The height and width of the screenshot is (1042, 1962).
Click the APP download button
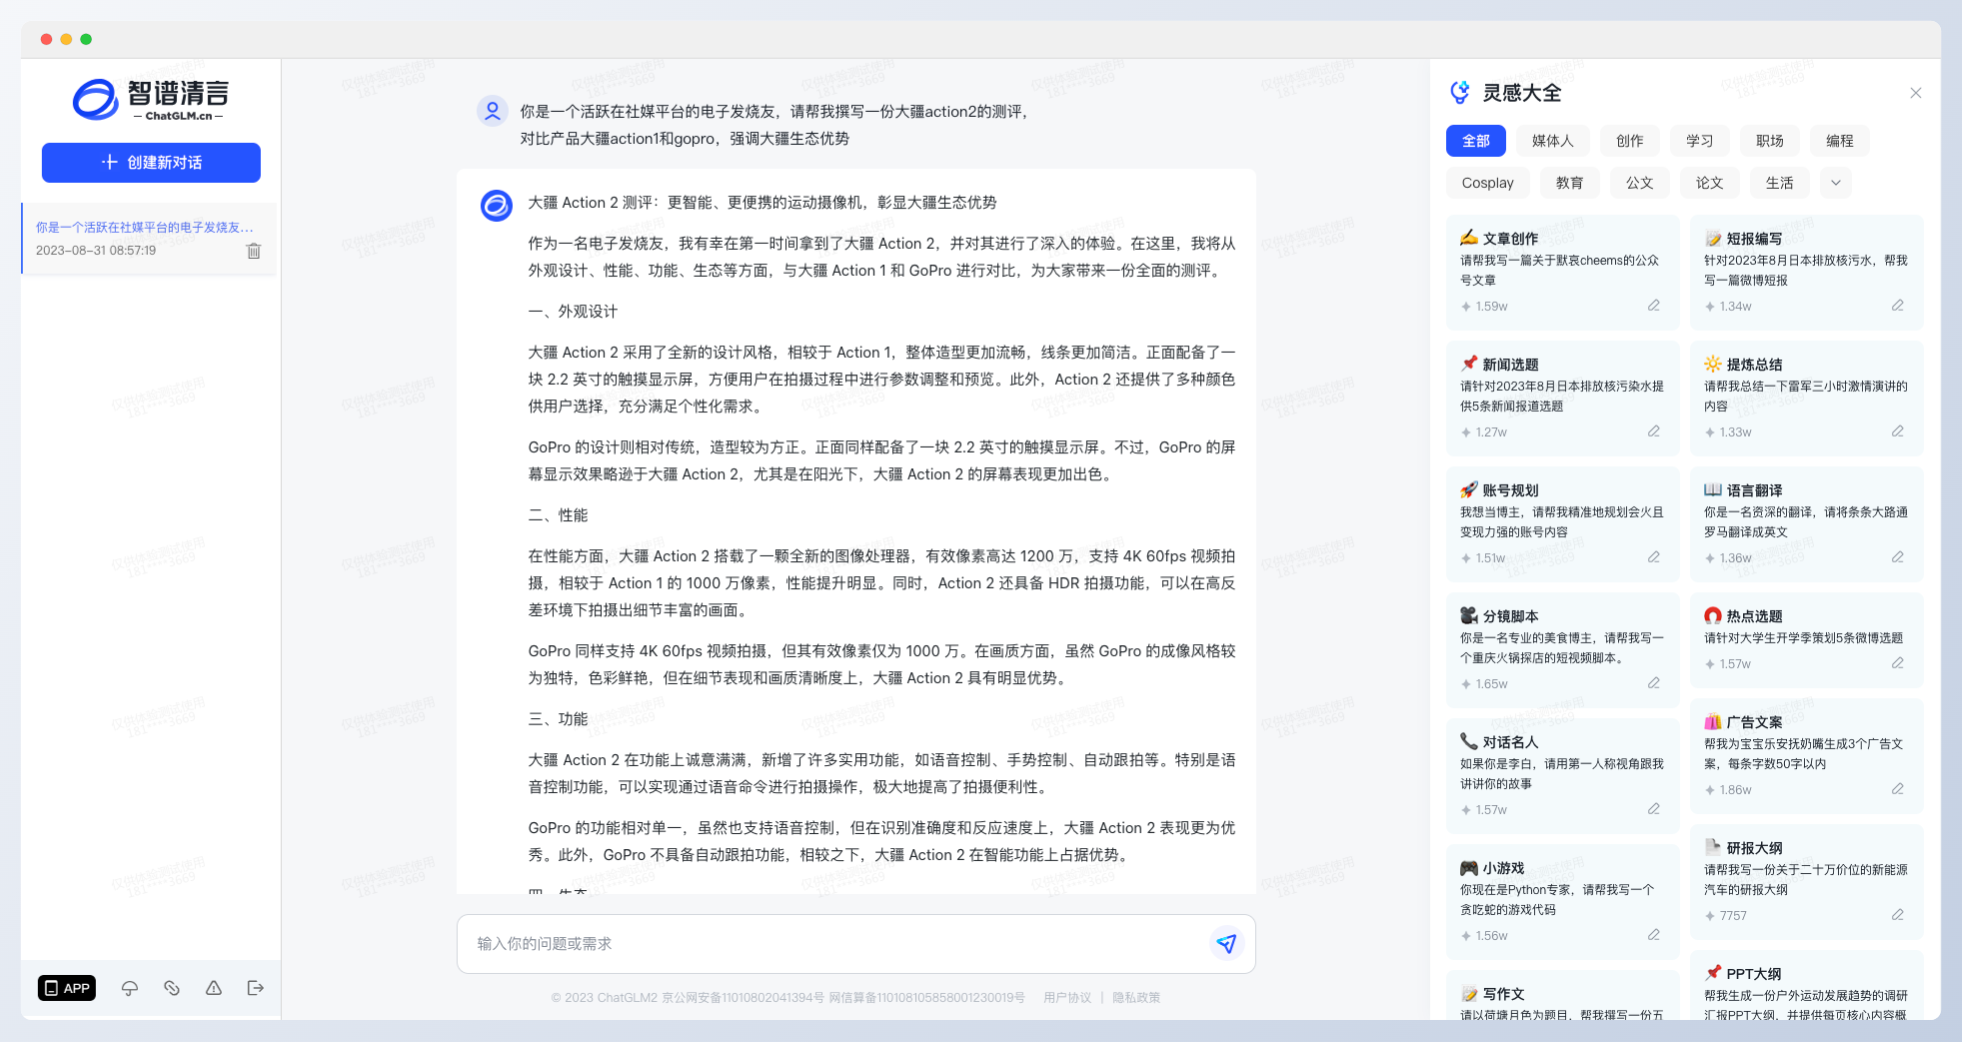pyautogui.click(x=67, y=988)
